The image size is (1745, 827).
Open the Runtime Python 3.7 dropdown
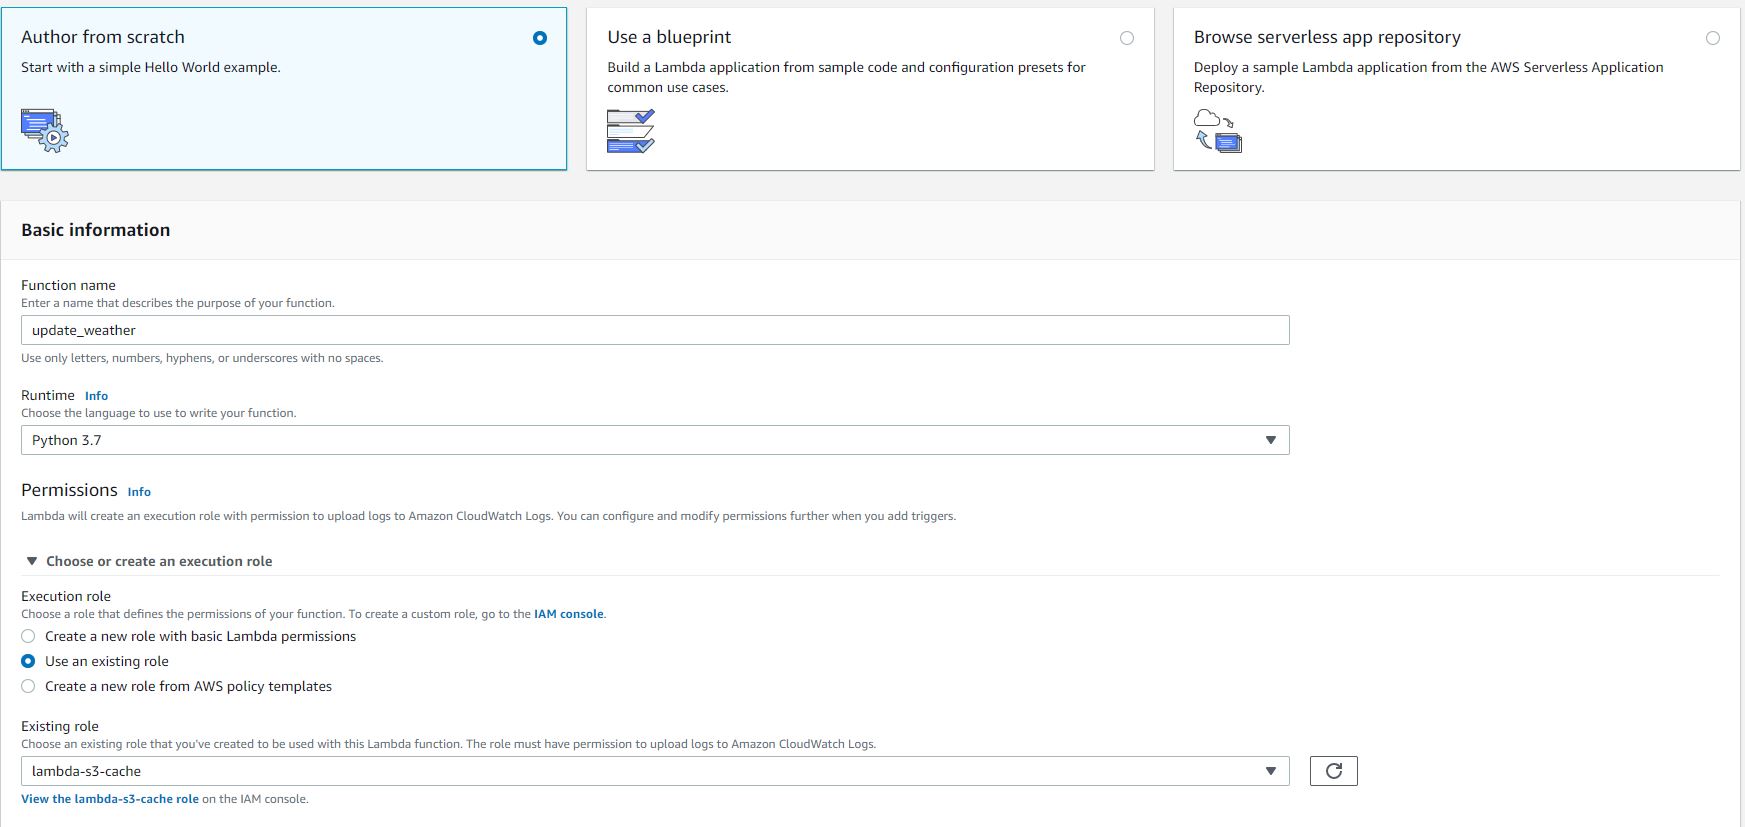point(655,440)
